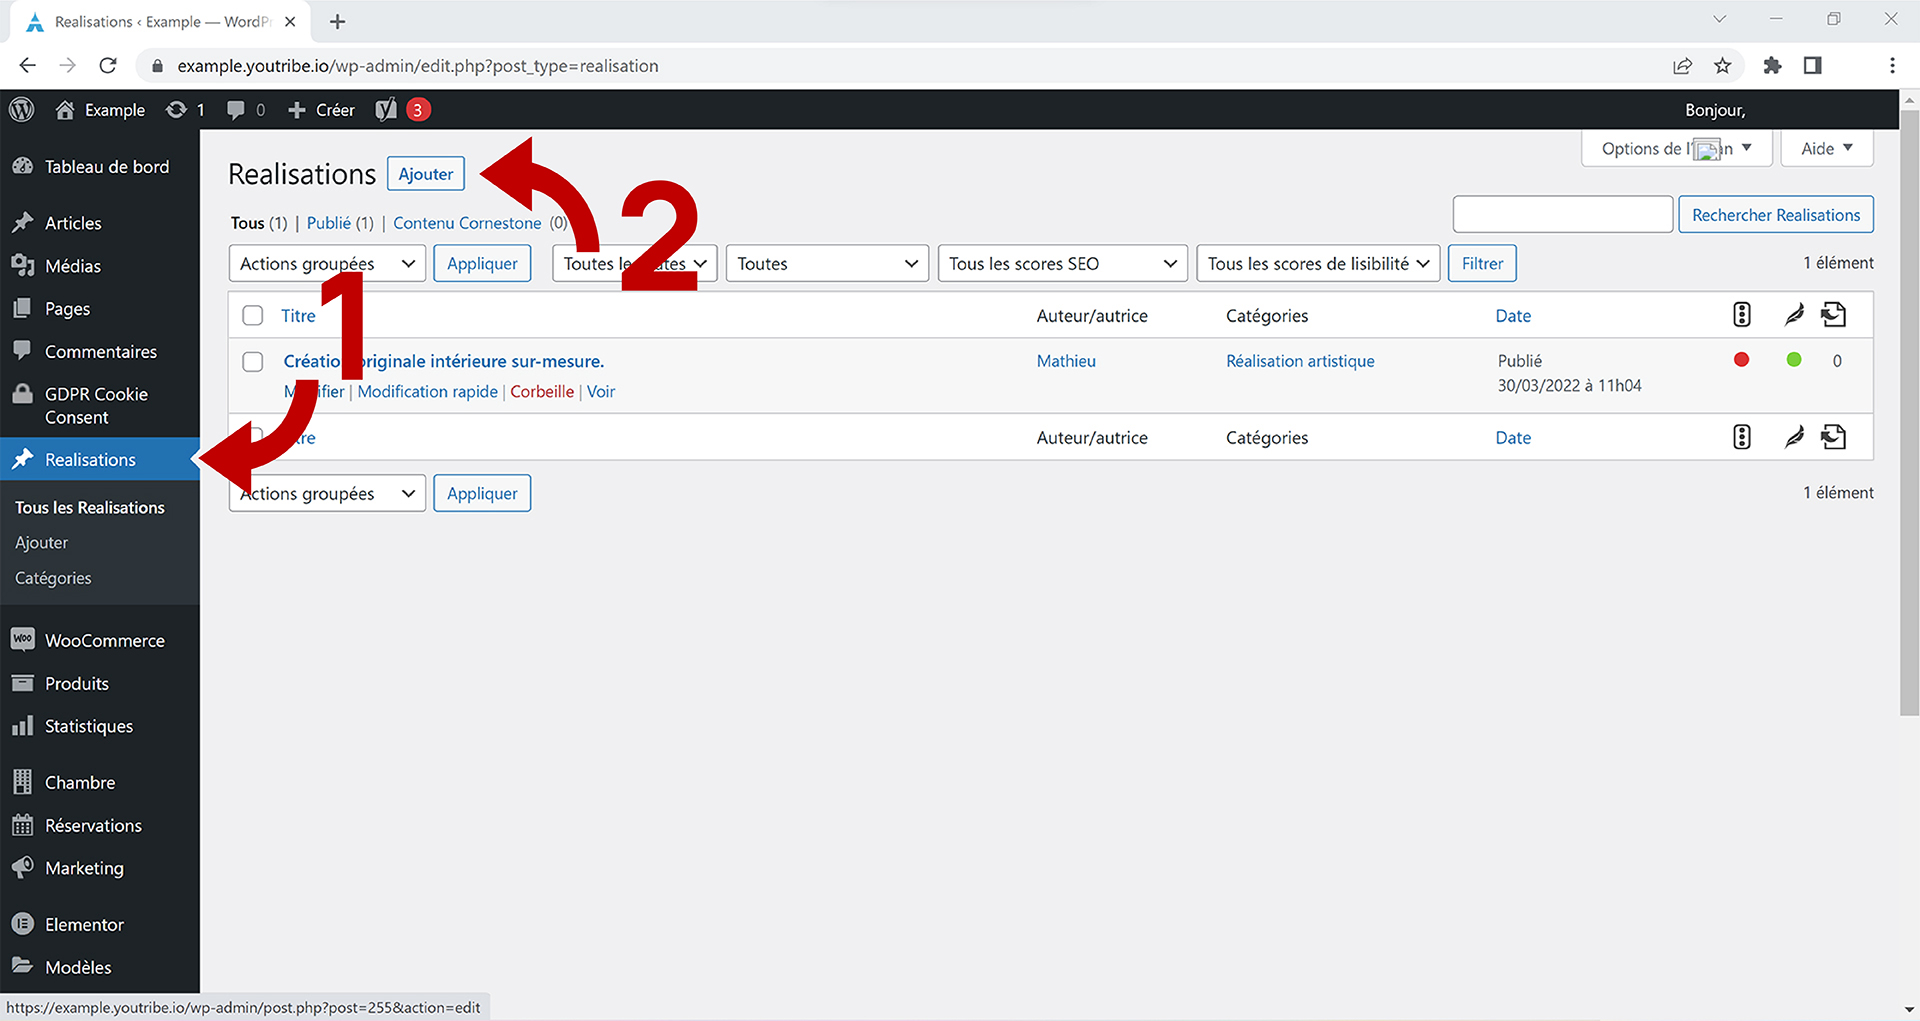Click the Ajouter button next to Realisations
The width and height of the screenshot is (1920, 1021).
tap(426, 174)
